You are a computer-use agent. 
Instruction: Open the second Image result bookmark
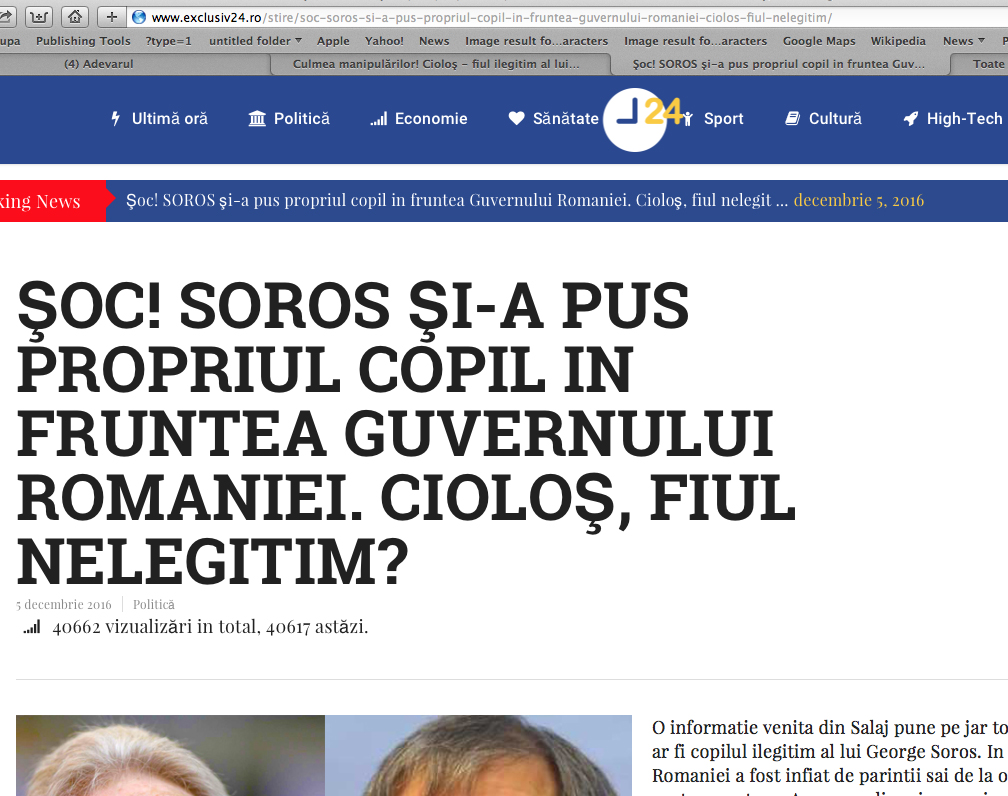coord(696,41)
